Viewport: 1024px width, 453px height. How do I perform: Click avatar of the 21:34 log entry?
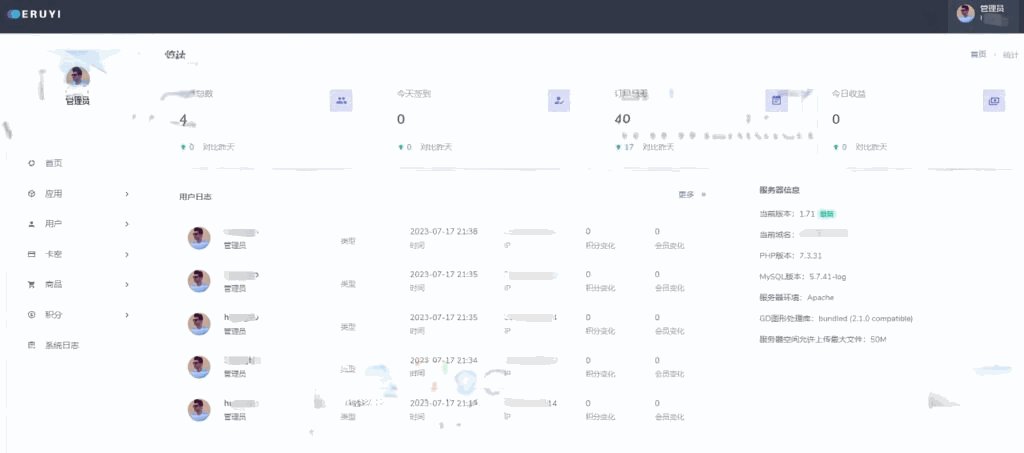tap(199, 367)
